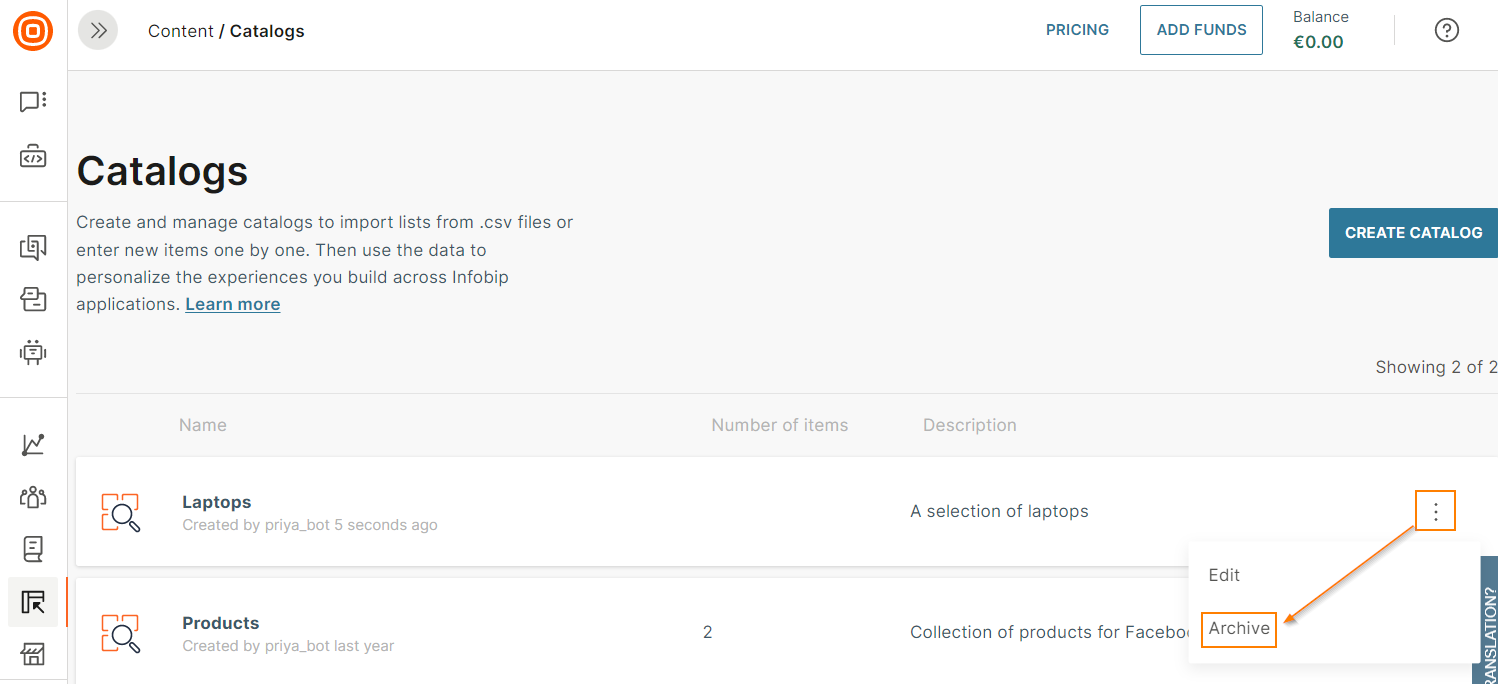Image resolution: width=1498 pixels, height=684 pixels.
Task: Open the Learn more link
Action: 232,303
